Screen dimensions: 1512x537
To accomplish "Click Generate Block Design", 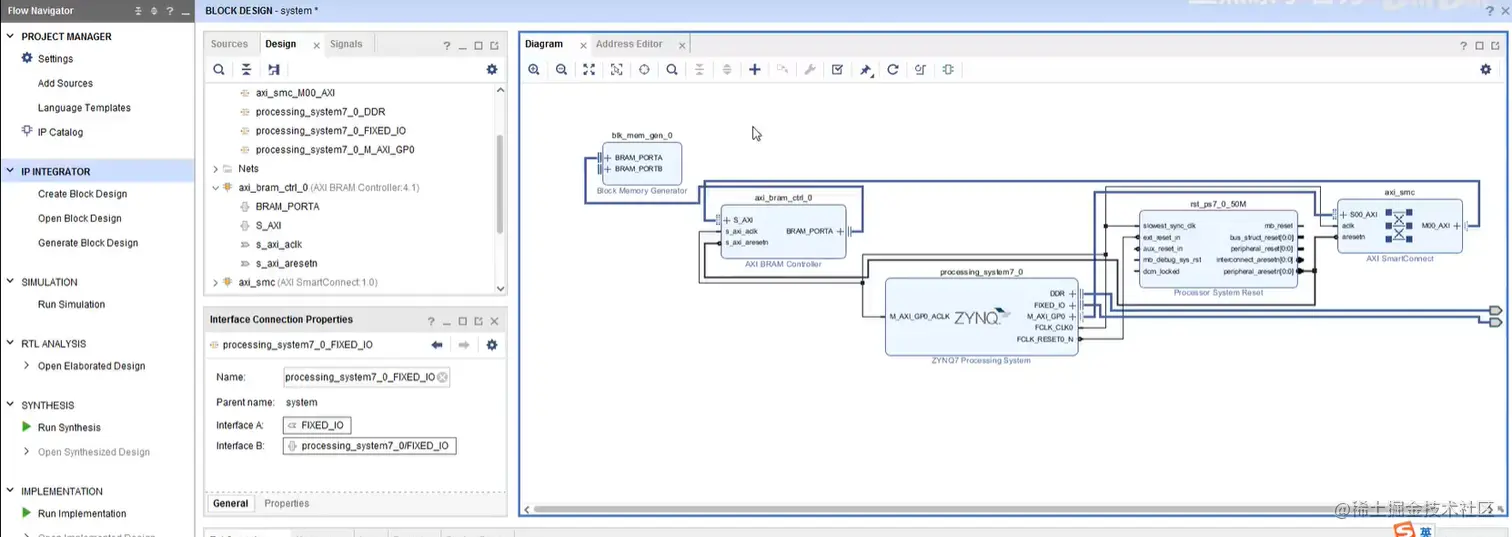I will [x=88, y=243].
